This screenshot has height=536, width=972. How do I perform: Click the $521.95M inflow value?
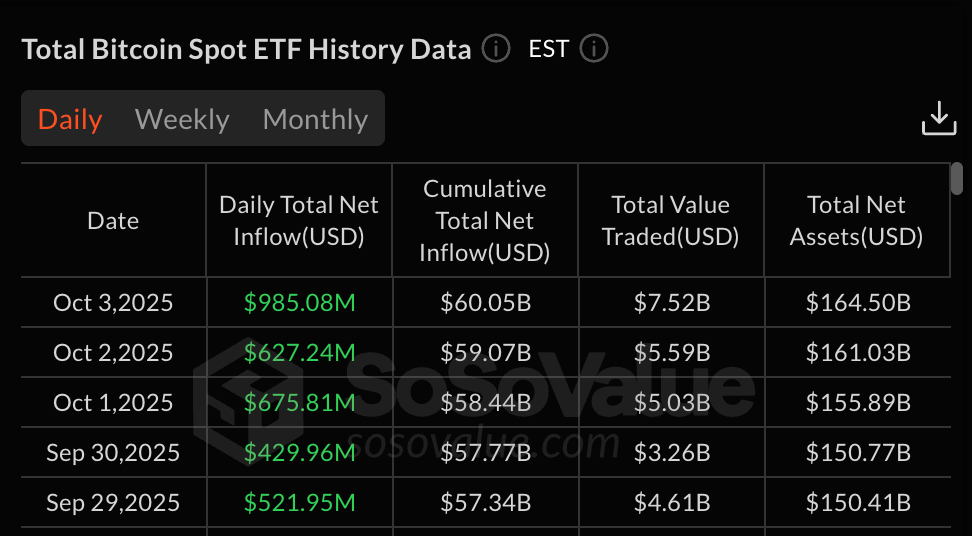(x=299, y=503)
